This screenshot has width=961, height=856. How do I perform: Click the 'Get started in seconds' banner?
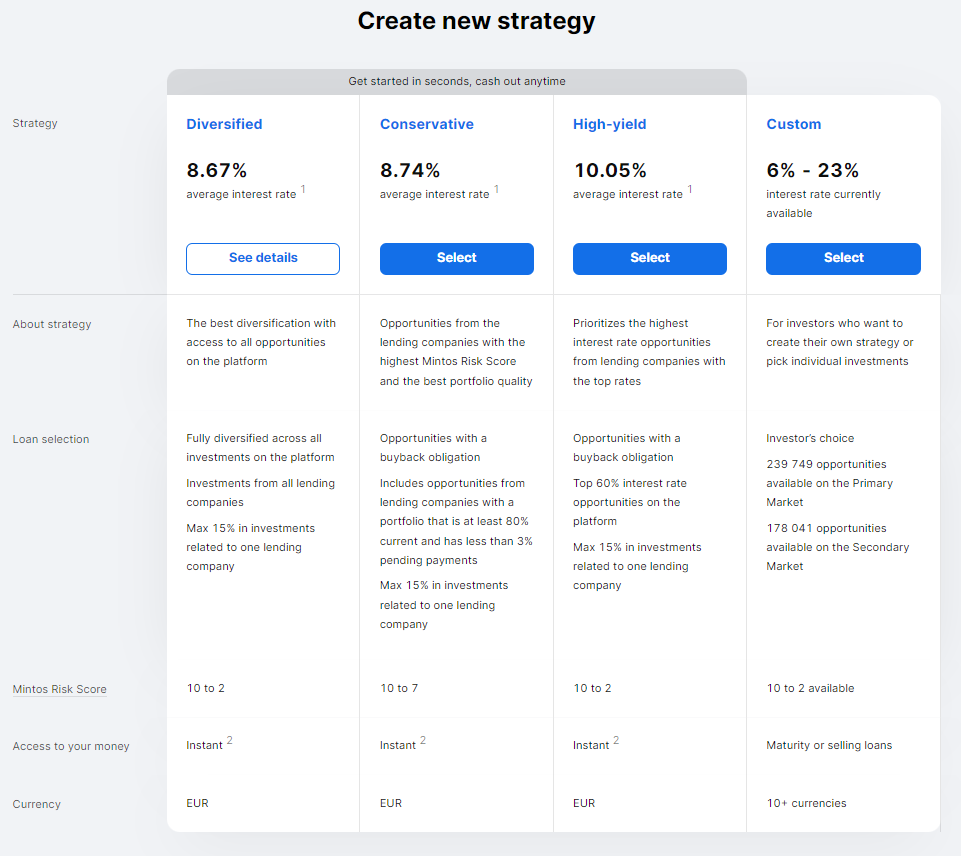coord(456,82)
